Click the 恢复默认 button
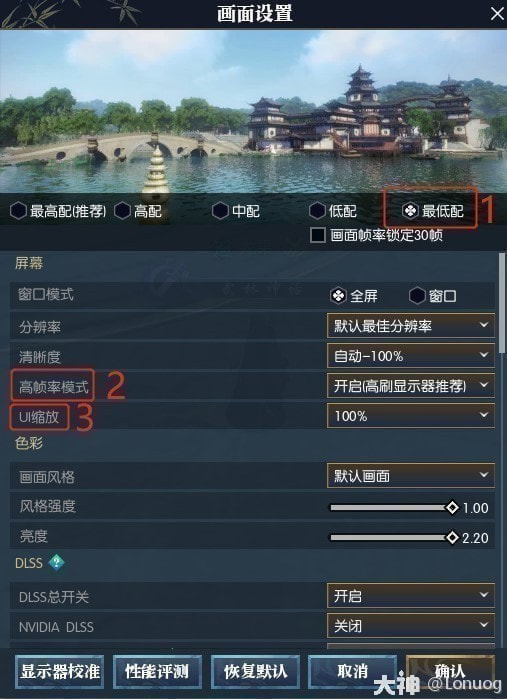 pos(255,671)
